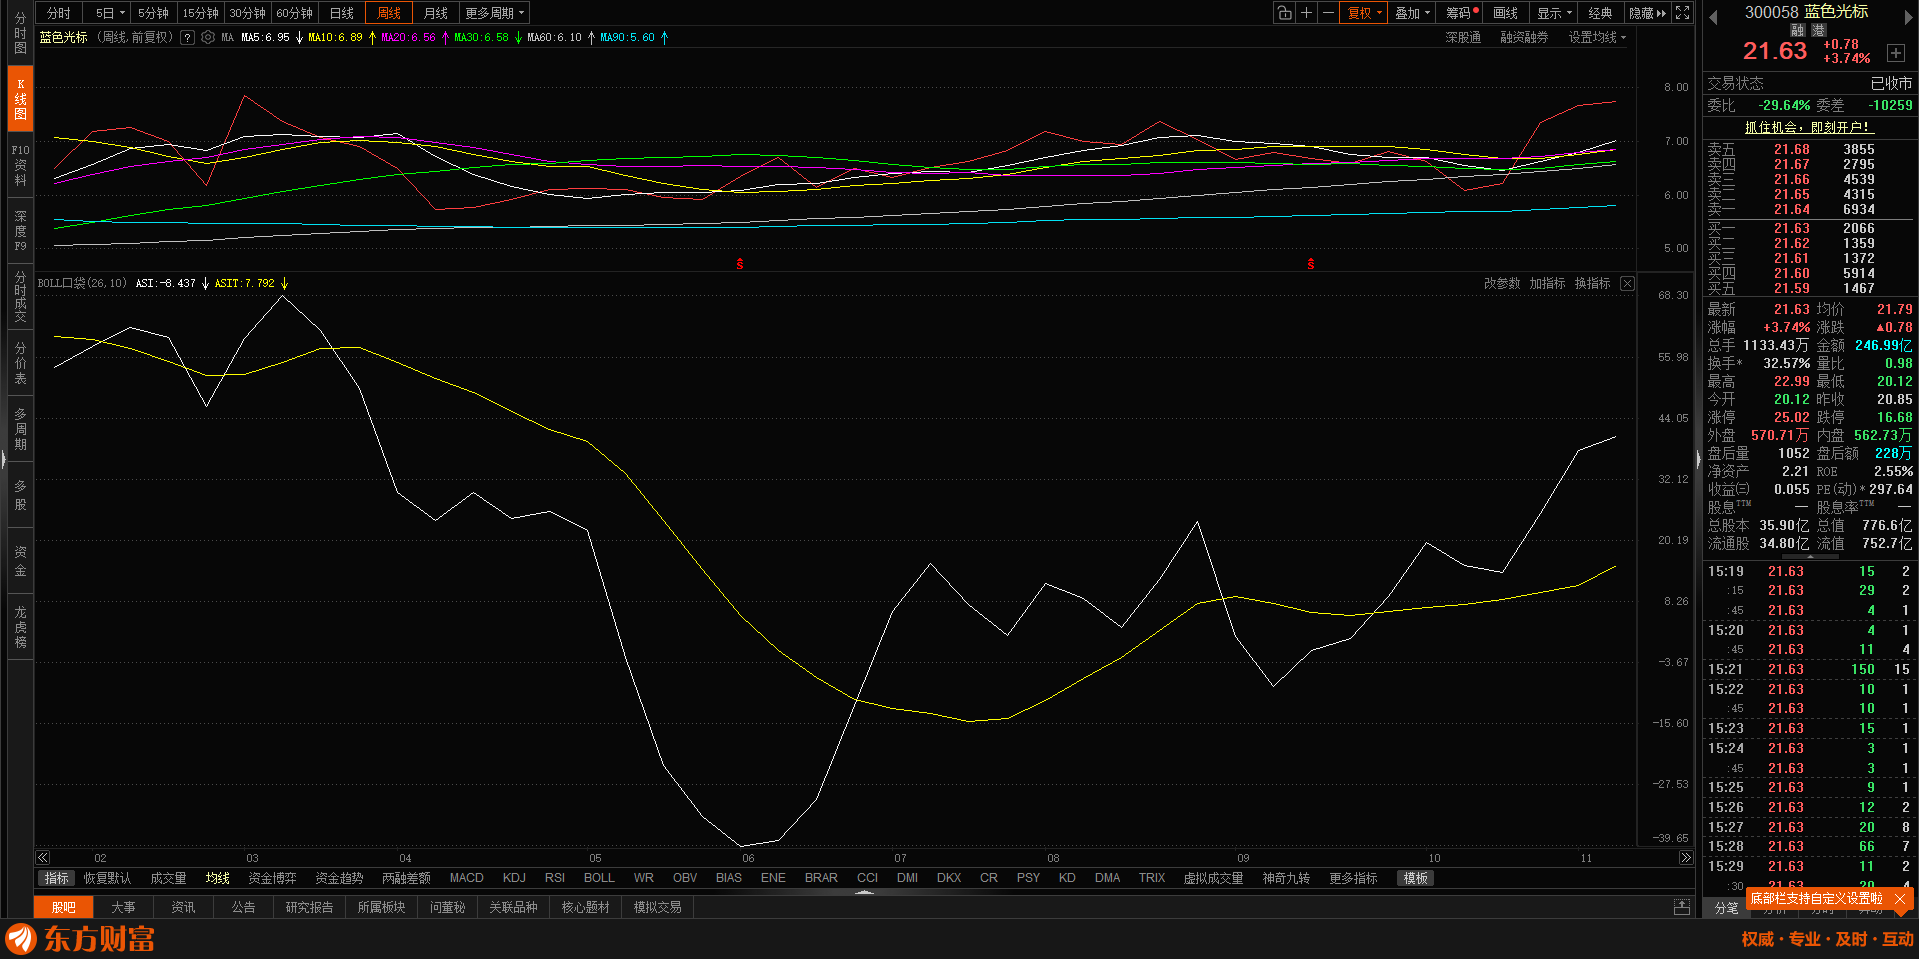Switch to 分时 timeframe
The height and width of the screenshot is (959, 1919).
[59, 13]
